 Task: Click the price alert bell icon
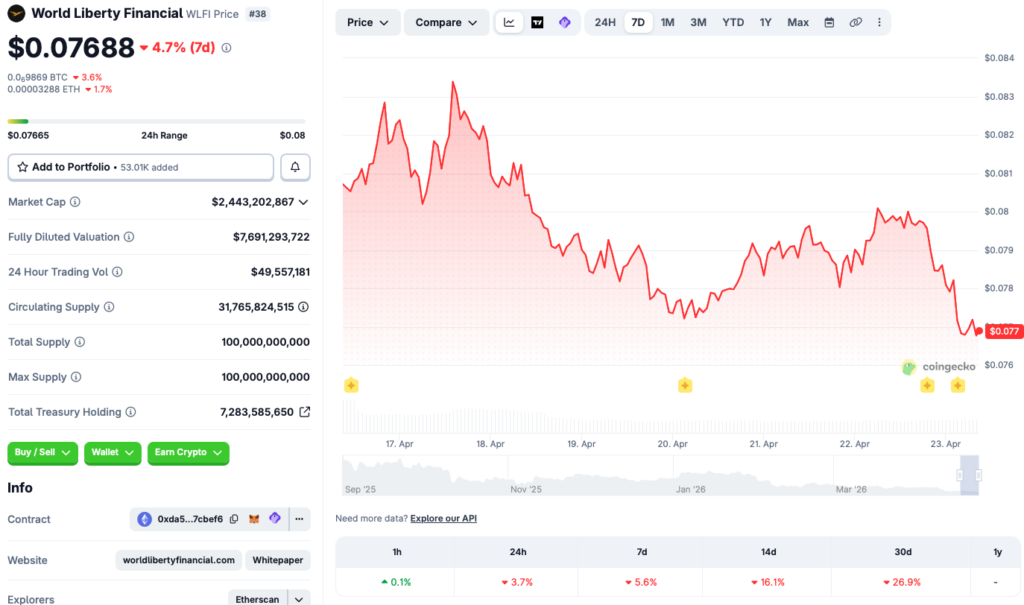pos(295,167)
